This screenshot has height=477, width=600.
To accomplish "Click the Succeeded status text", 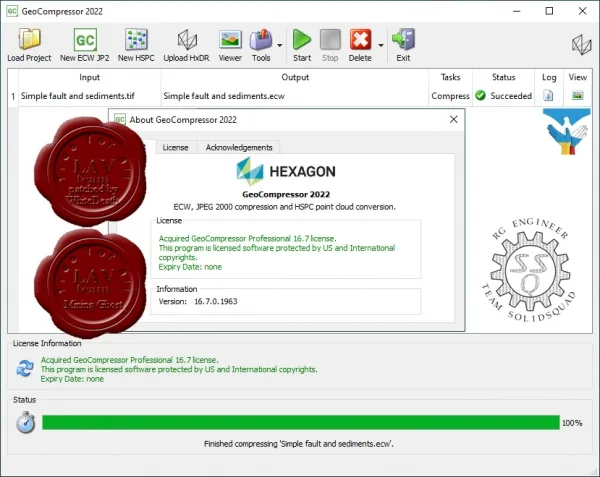I will point(511,96).
